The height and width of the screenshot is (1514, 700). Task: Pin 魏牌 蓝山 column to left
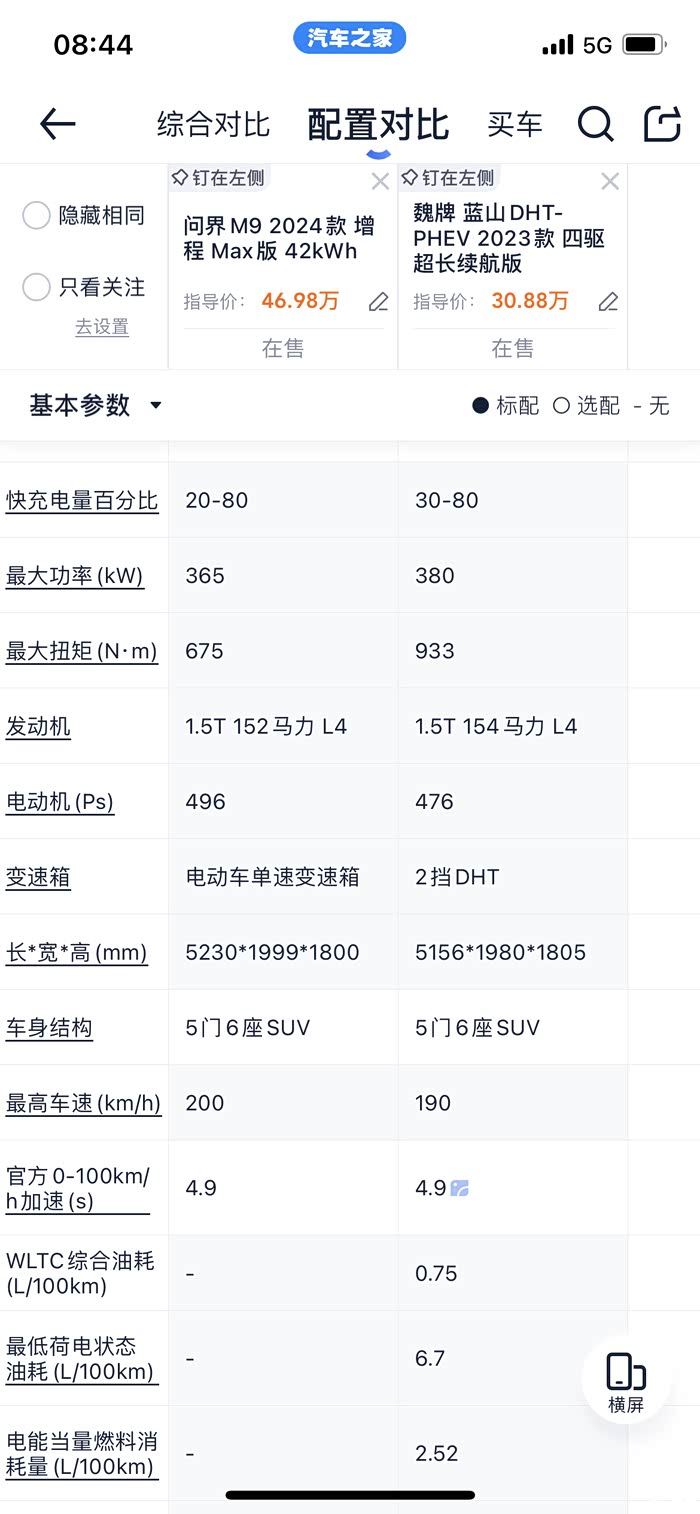[448, 178]
